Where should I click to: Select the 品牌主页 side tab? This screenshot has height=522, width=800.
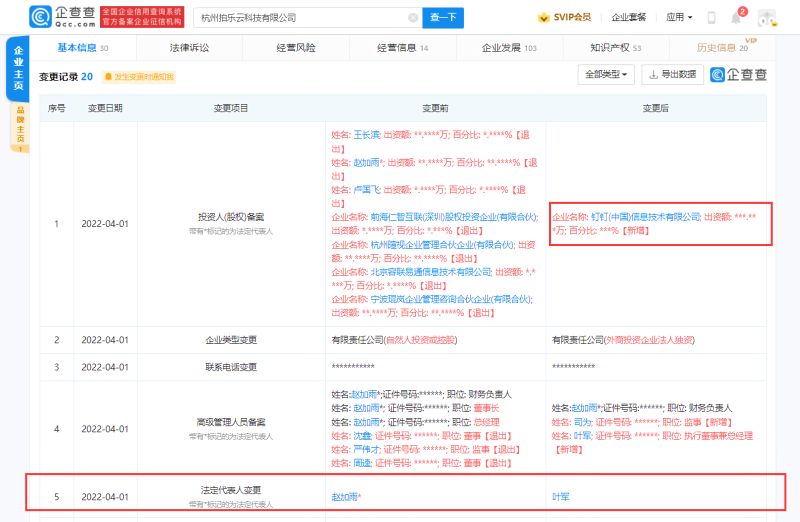[x=20, y=128]
